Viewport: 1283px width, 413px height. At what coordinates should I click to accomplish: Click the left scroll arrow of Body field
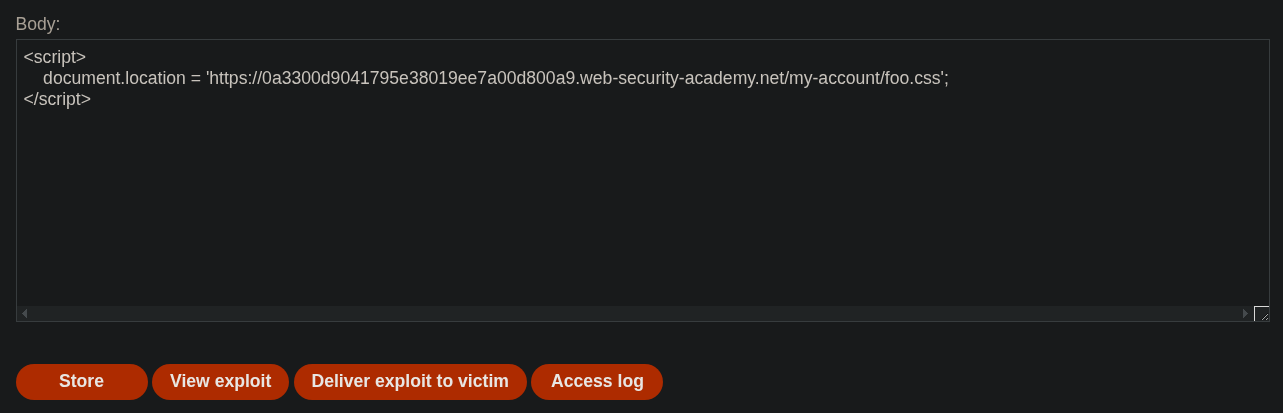coord(25,313)
